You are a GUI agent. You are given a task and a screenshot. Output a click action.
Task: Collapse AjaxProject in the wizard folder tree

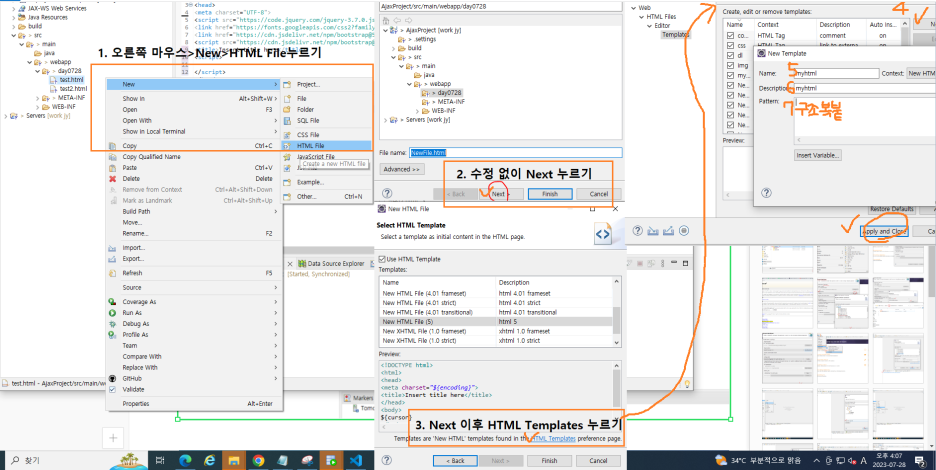click(386, 30)
